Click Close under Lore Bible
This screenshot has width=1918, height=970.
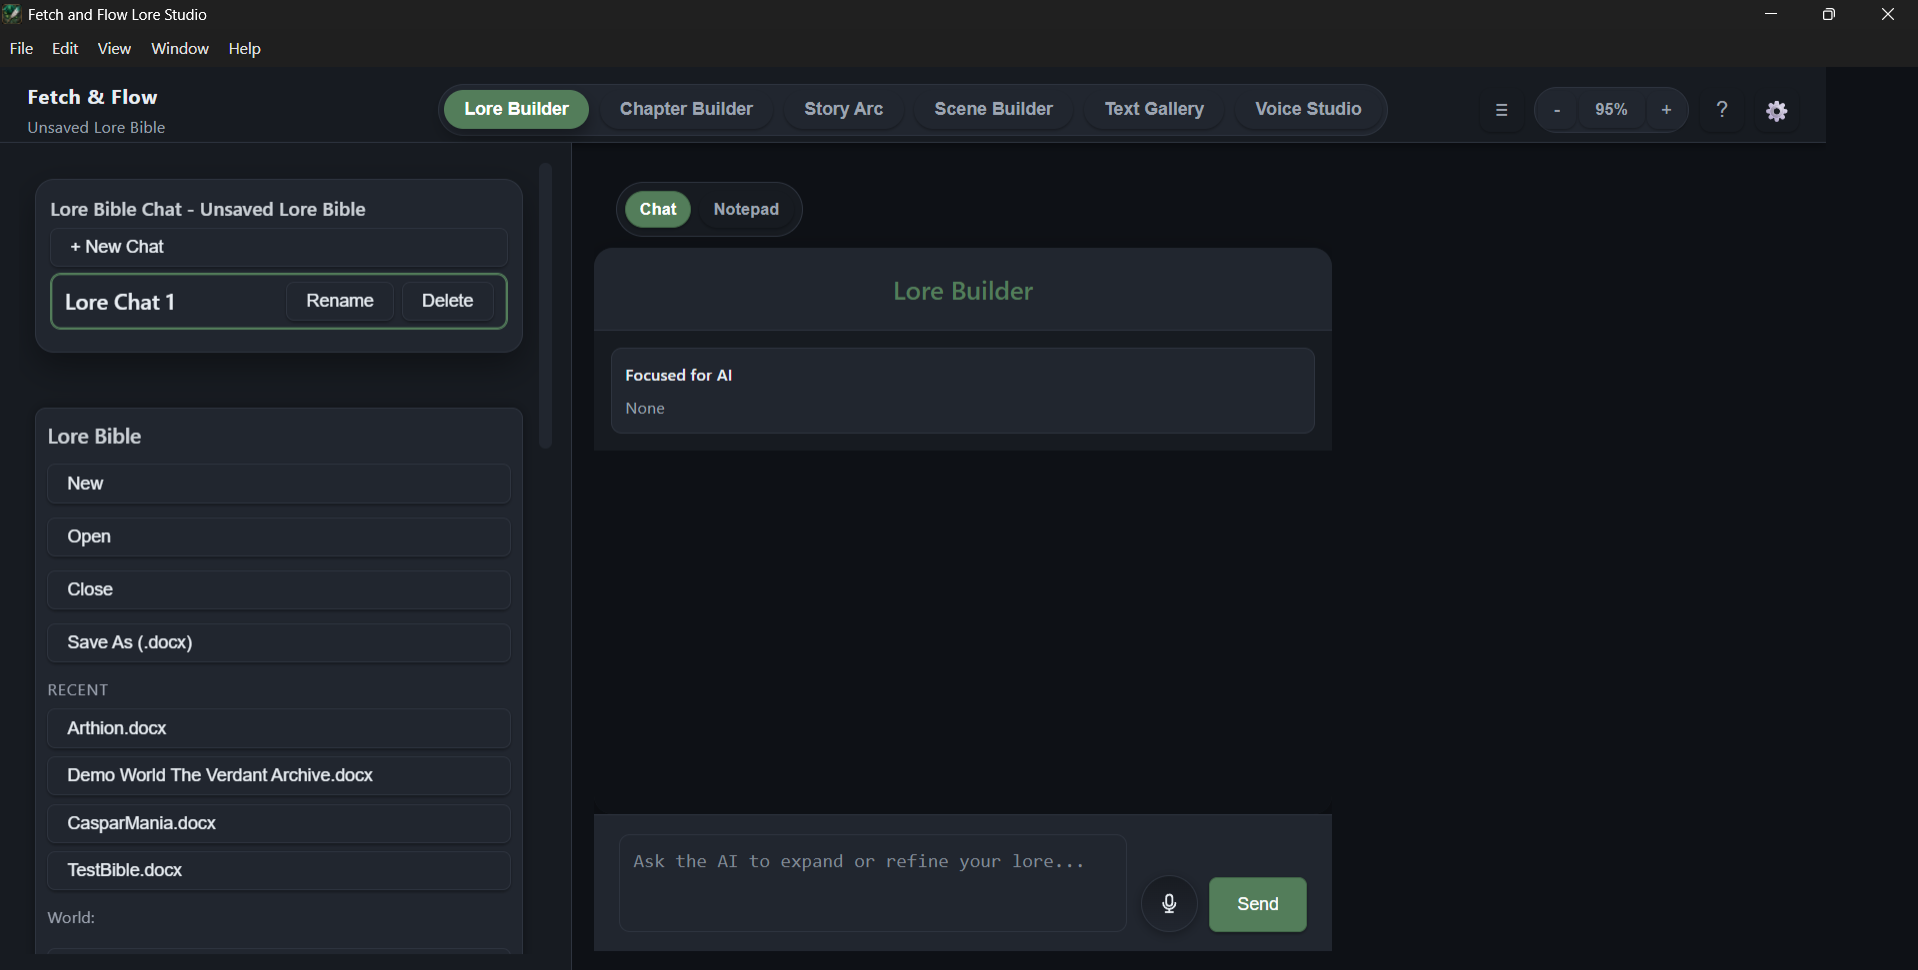coord(279,590)
